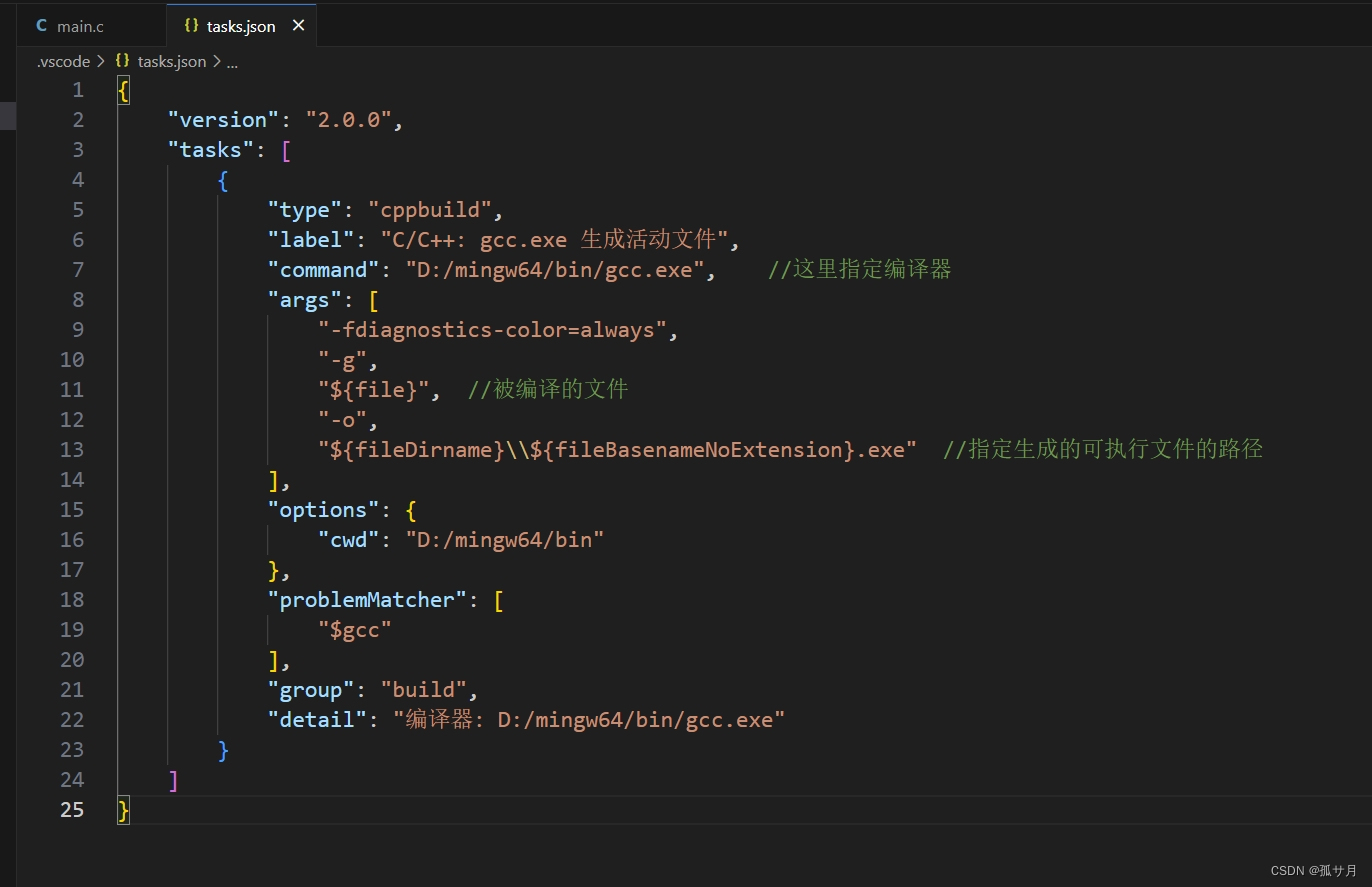Viewport: 1372px width, 887px height.
Task: Click the detail string "编译器: D:/mingw64/bin/gcc.exe"
Action: click(x=589, y=720)
